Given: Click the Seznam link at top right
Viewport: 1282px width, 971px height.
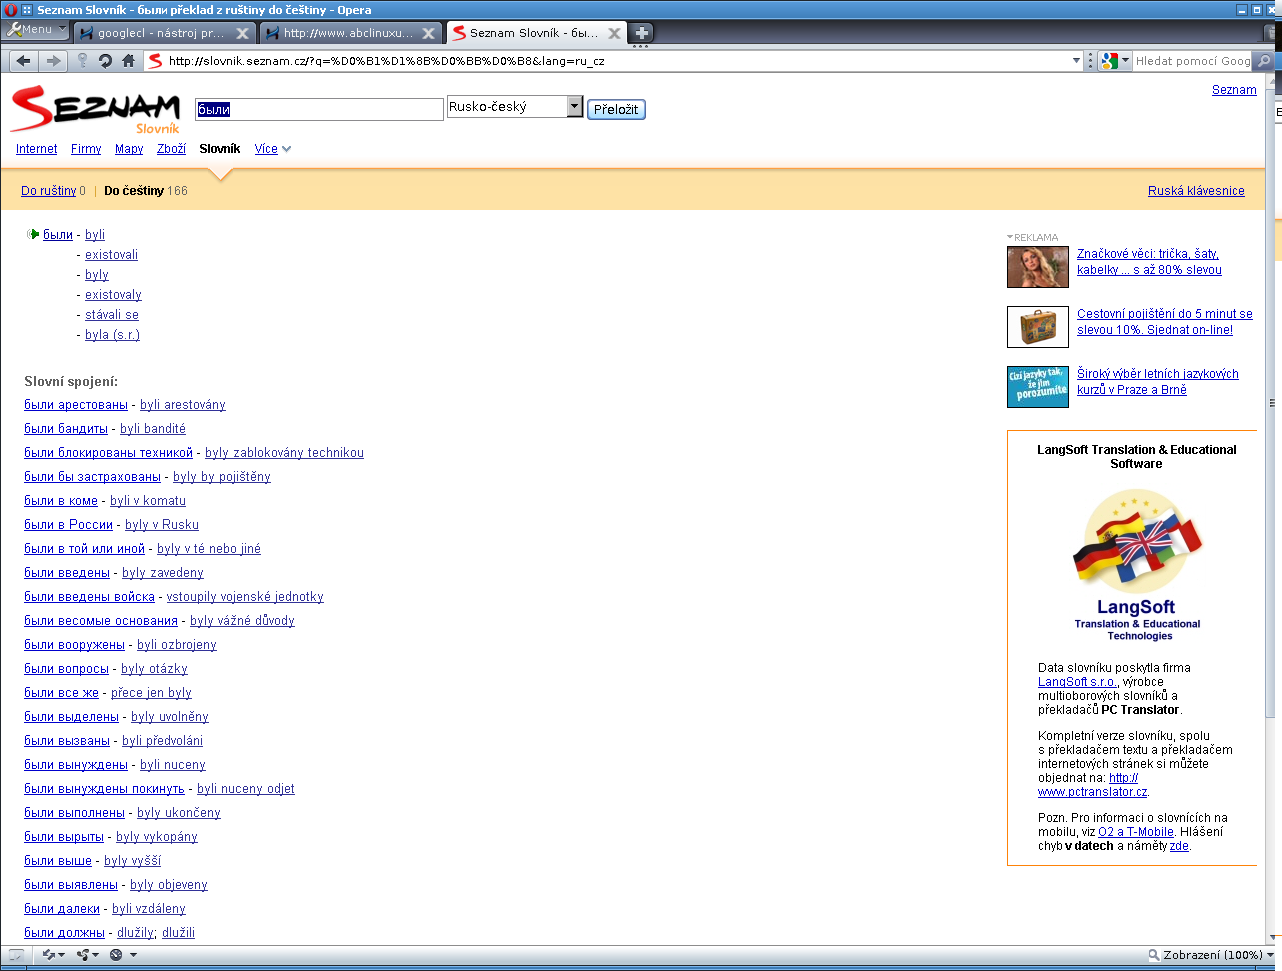Looking at the screenshot, I should click(1234, 90).
